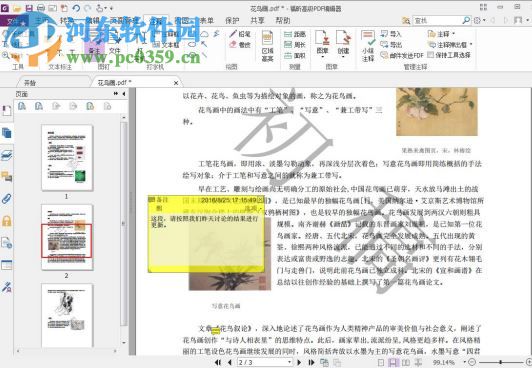Open the 帮助 help ribbon tab
Screen dimensions: 532x368
(283, 20)
